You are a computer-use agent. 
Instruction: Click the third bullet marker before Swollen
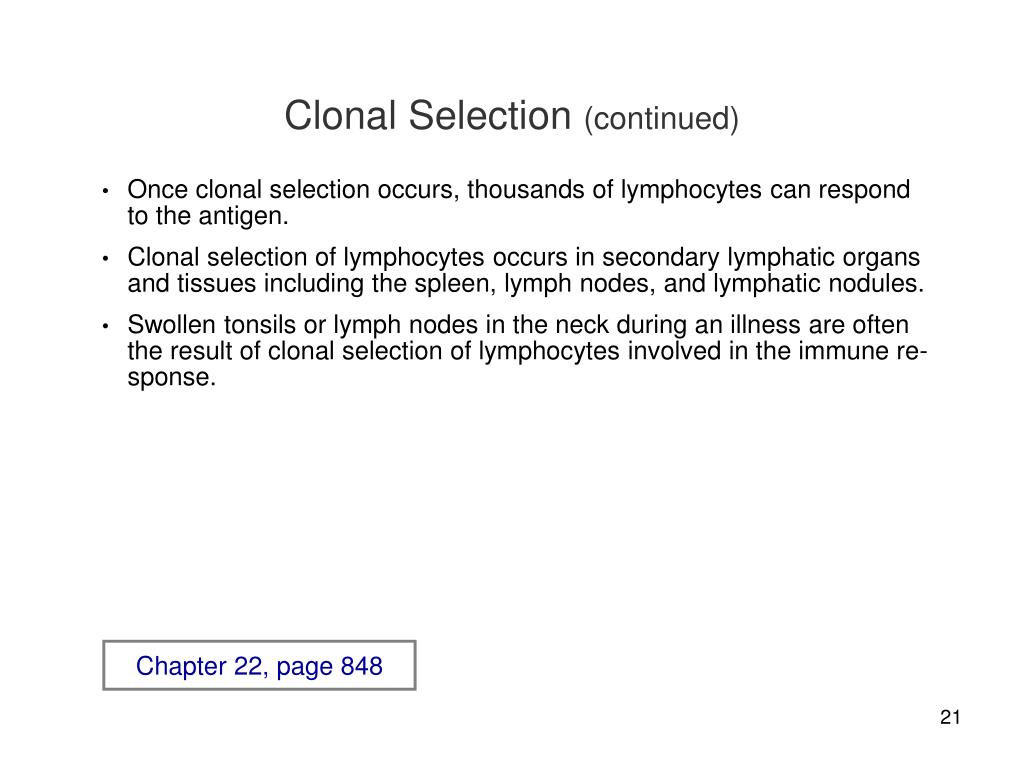105,326
